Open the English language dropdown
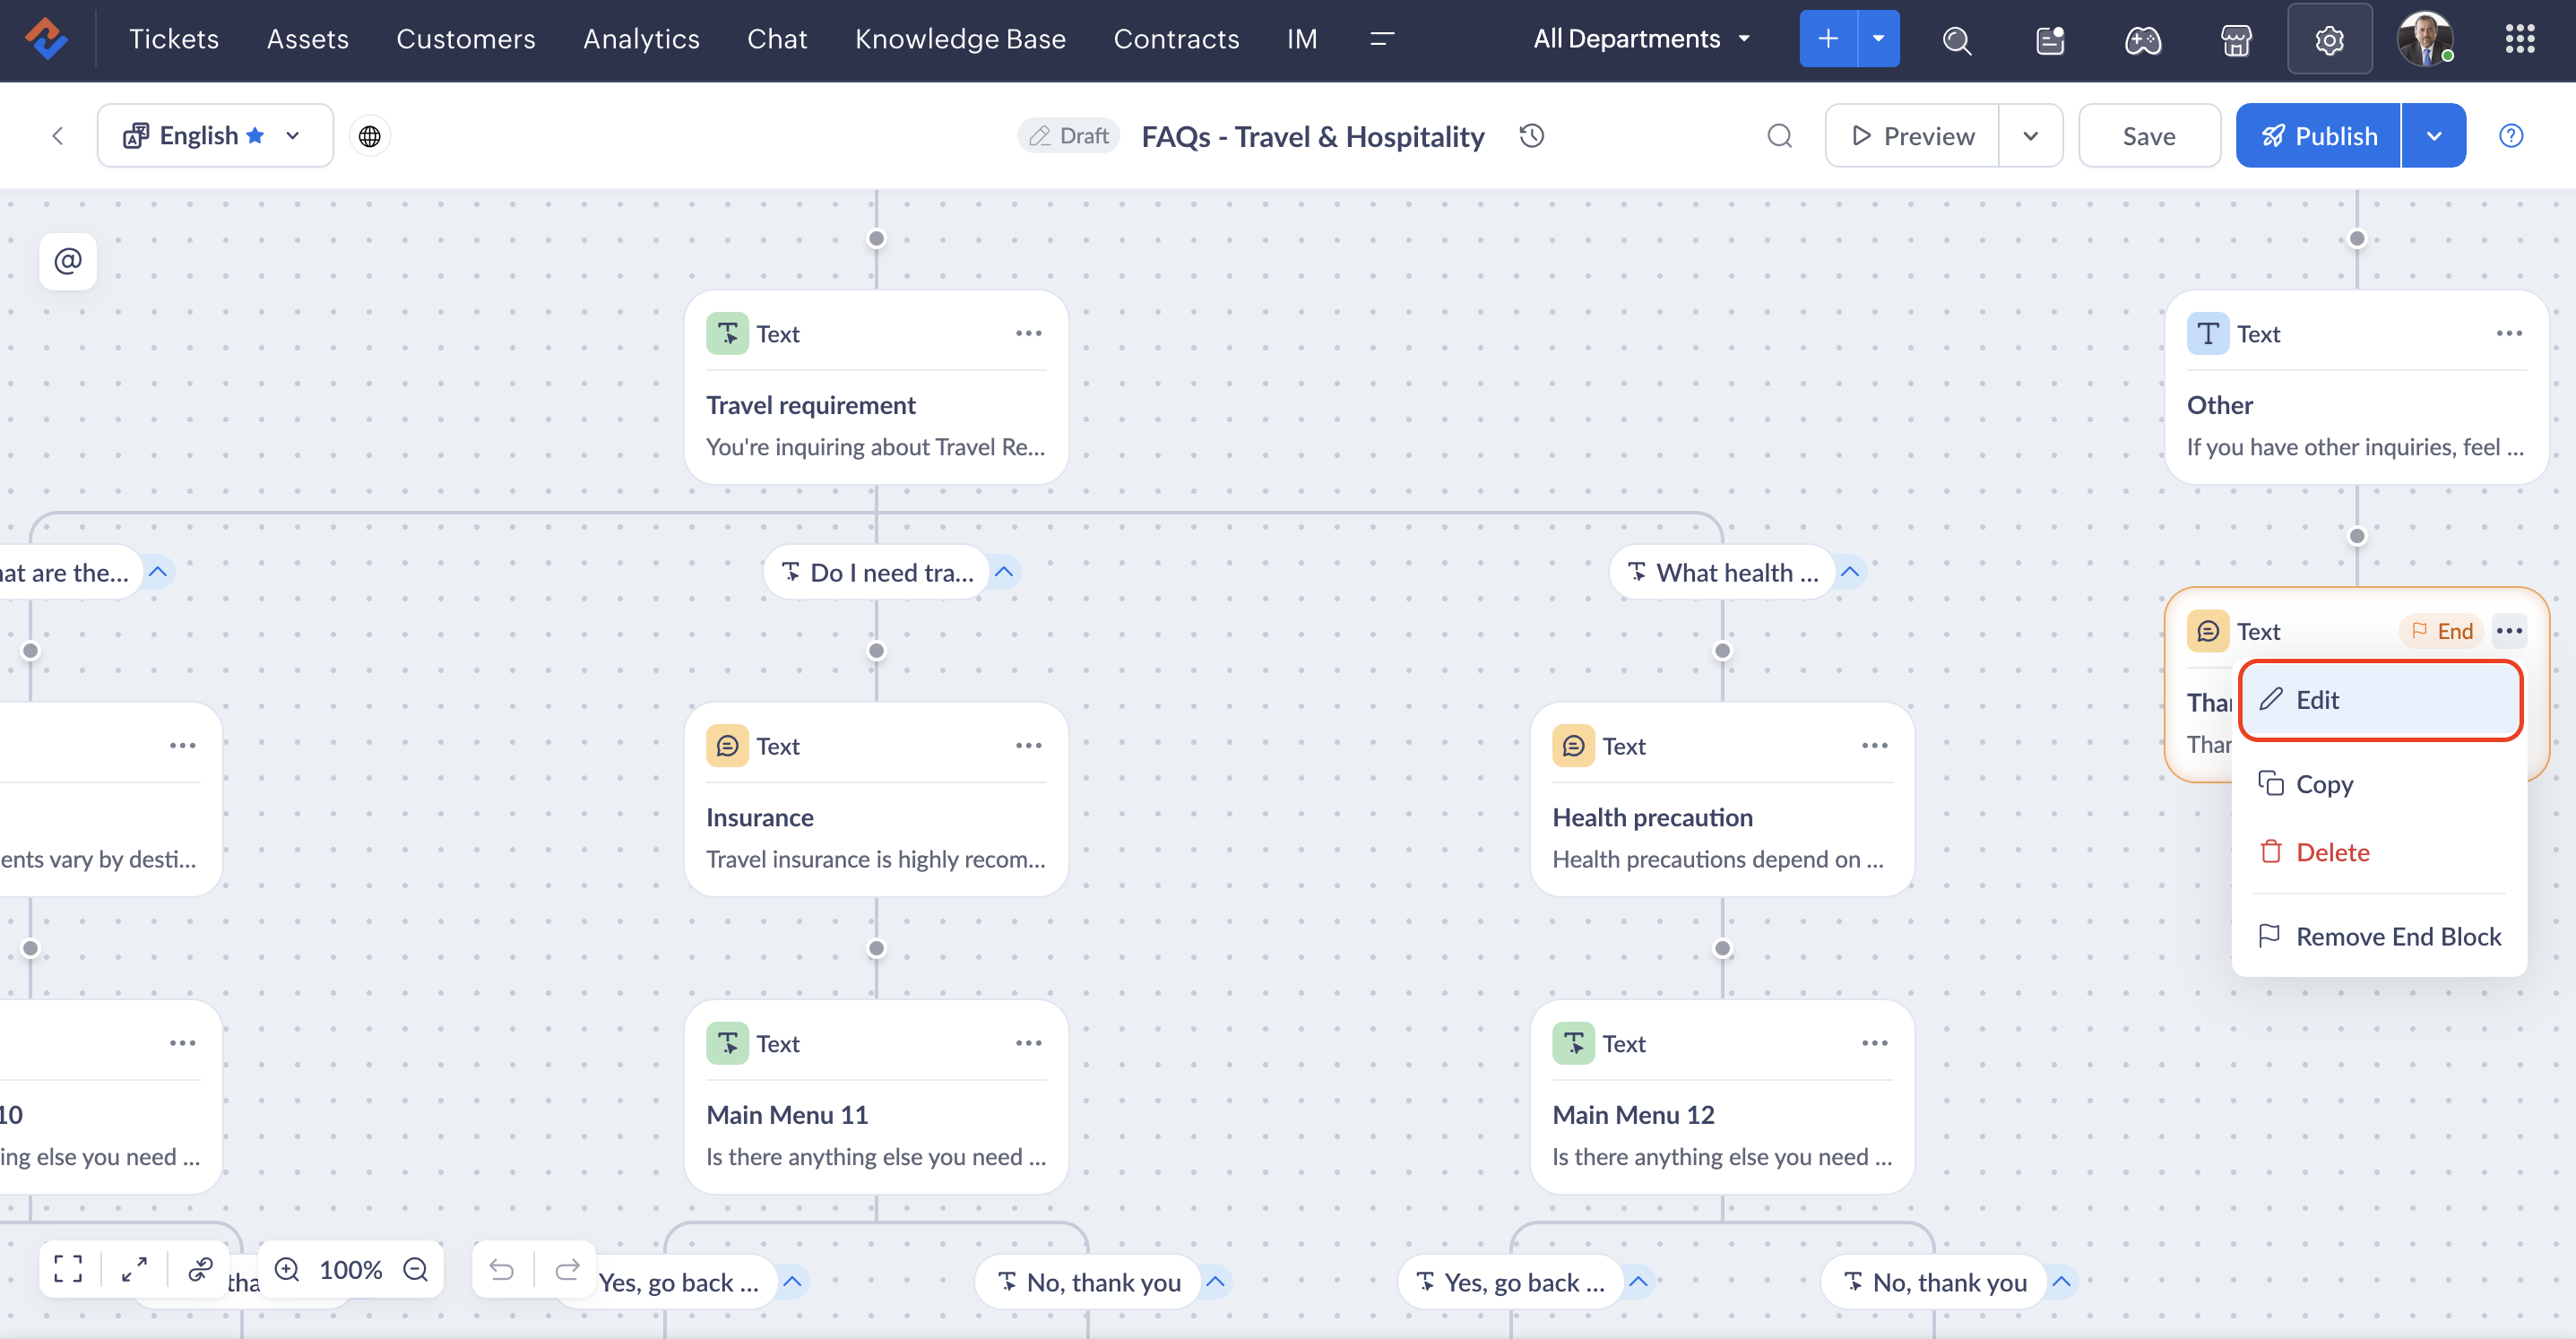The height and width of the screenshot is (1339, 2576). pos(214,136)
